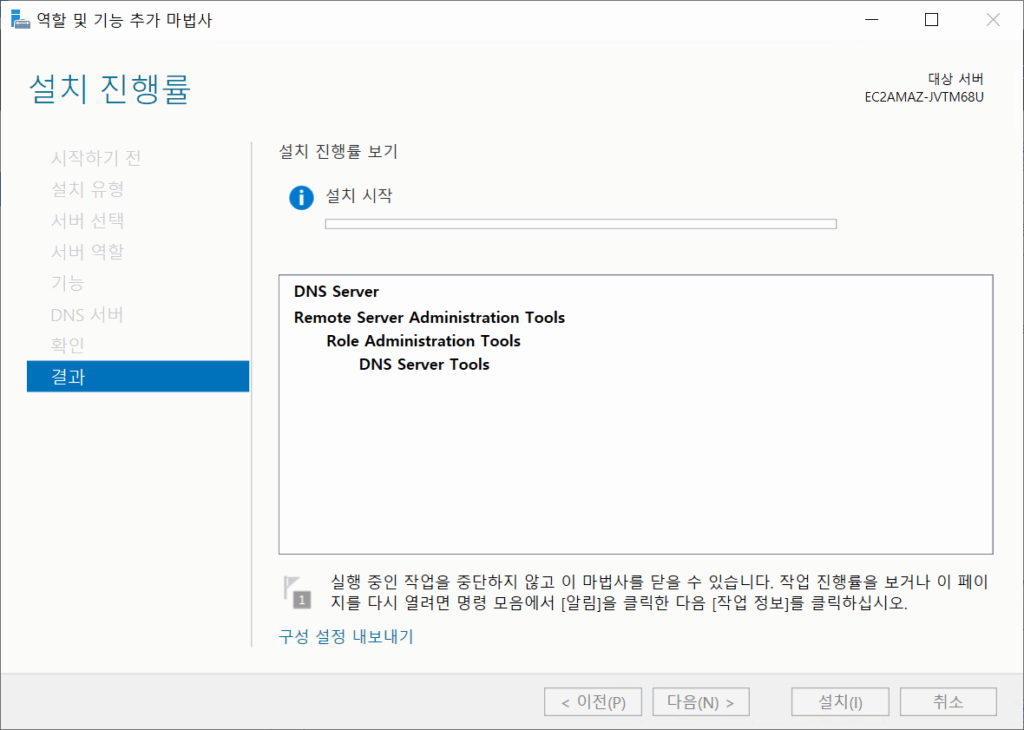Screen dimensions: 1024x730
Task: Close the wizard with the X button
Action: (x=992, y=20)
